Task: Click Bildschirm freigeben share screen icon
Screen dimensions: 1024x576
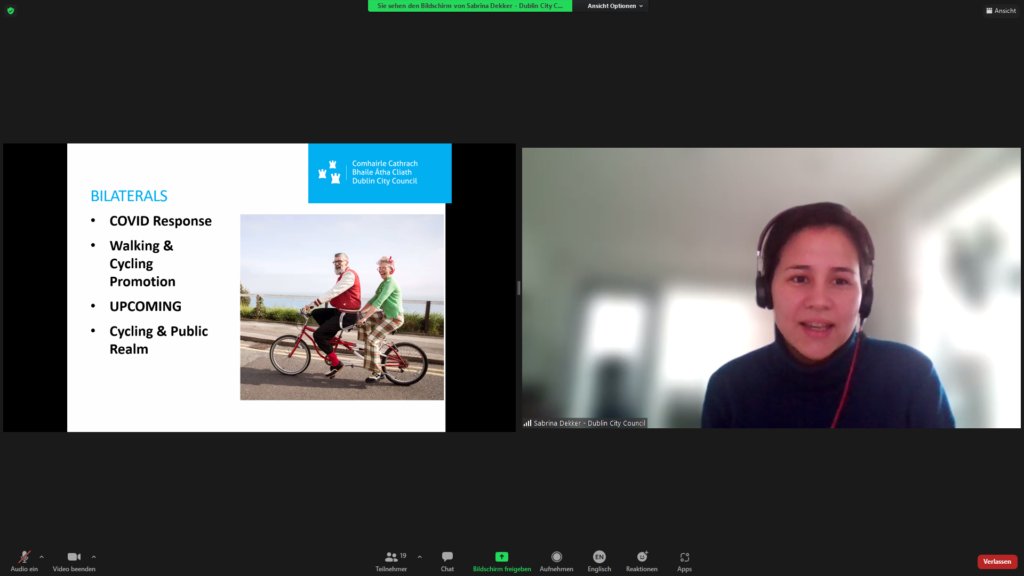Action: pyautogui.click(x=502, y=557)
